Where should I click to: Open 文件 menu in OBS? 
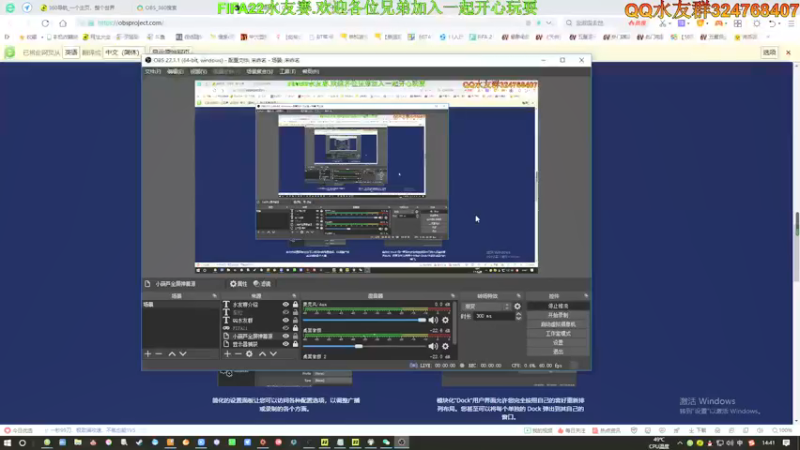[153, 71]
